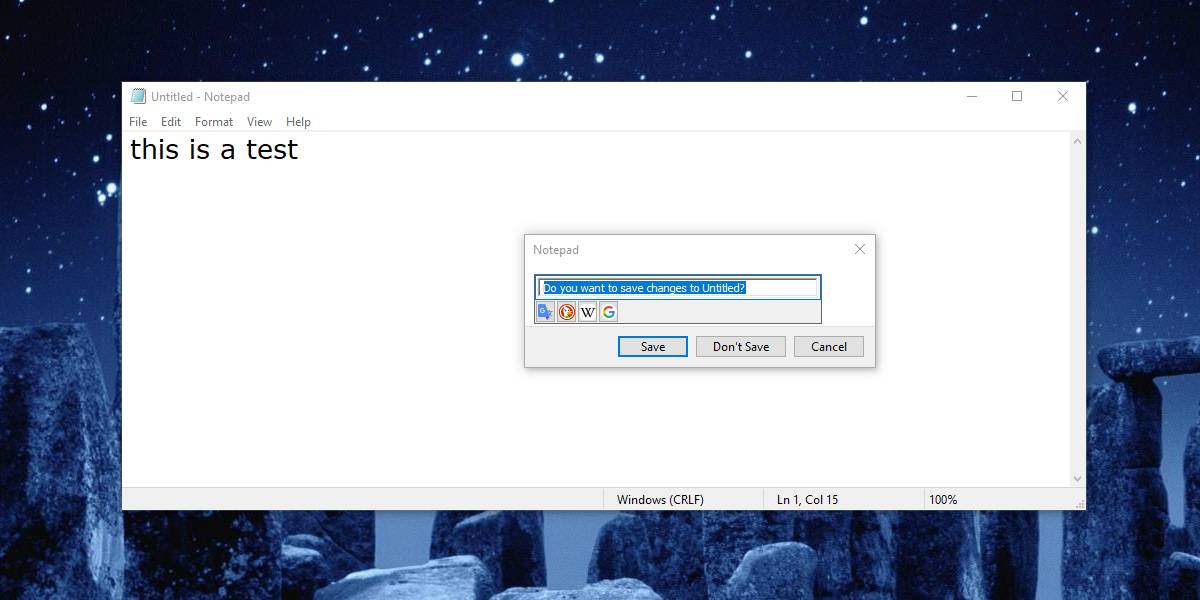Cancel the save prompt
The image size is (1200, 600).
click(x=829, y=347)
